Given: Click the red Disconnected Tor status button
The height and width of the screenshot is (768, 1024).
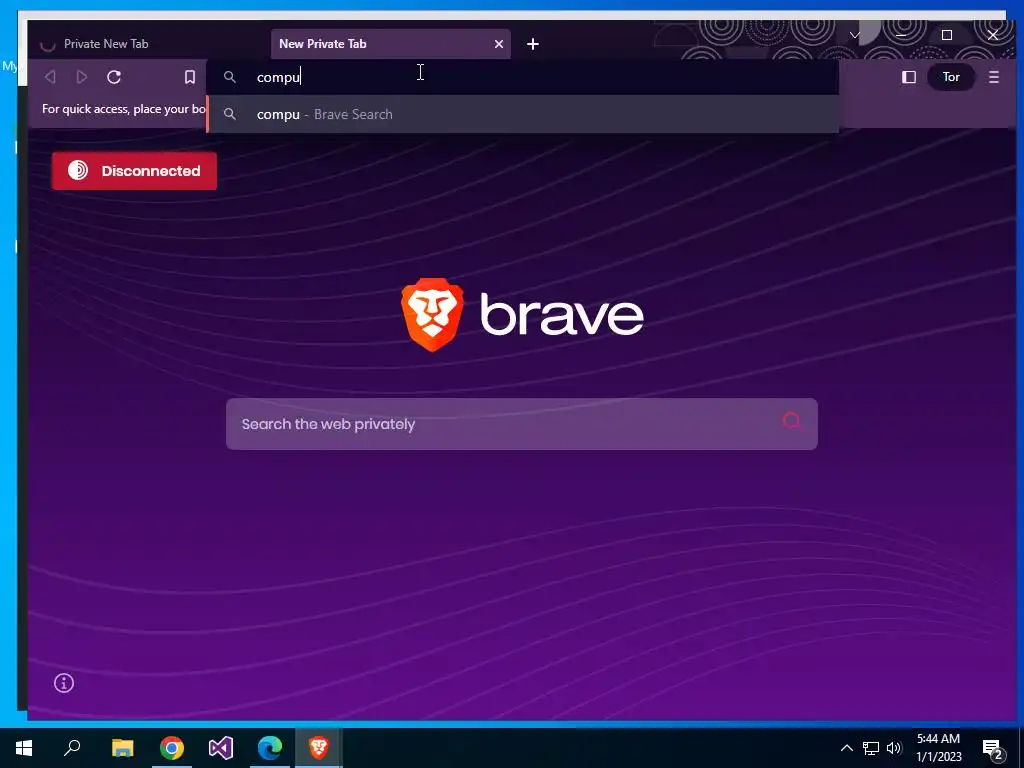Looking at the screenshot, I should click(135, 171).
